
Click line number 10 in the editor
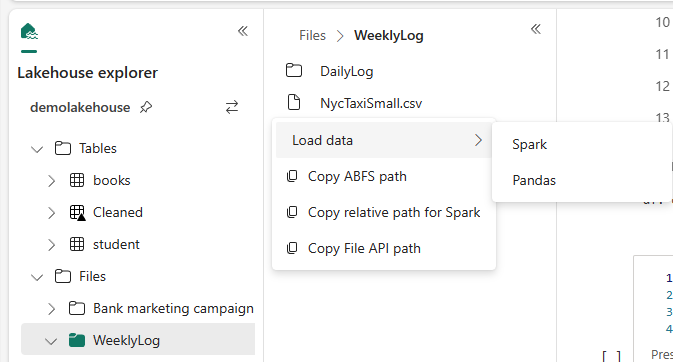[663, 22]
